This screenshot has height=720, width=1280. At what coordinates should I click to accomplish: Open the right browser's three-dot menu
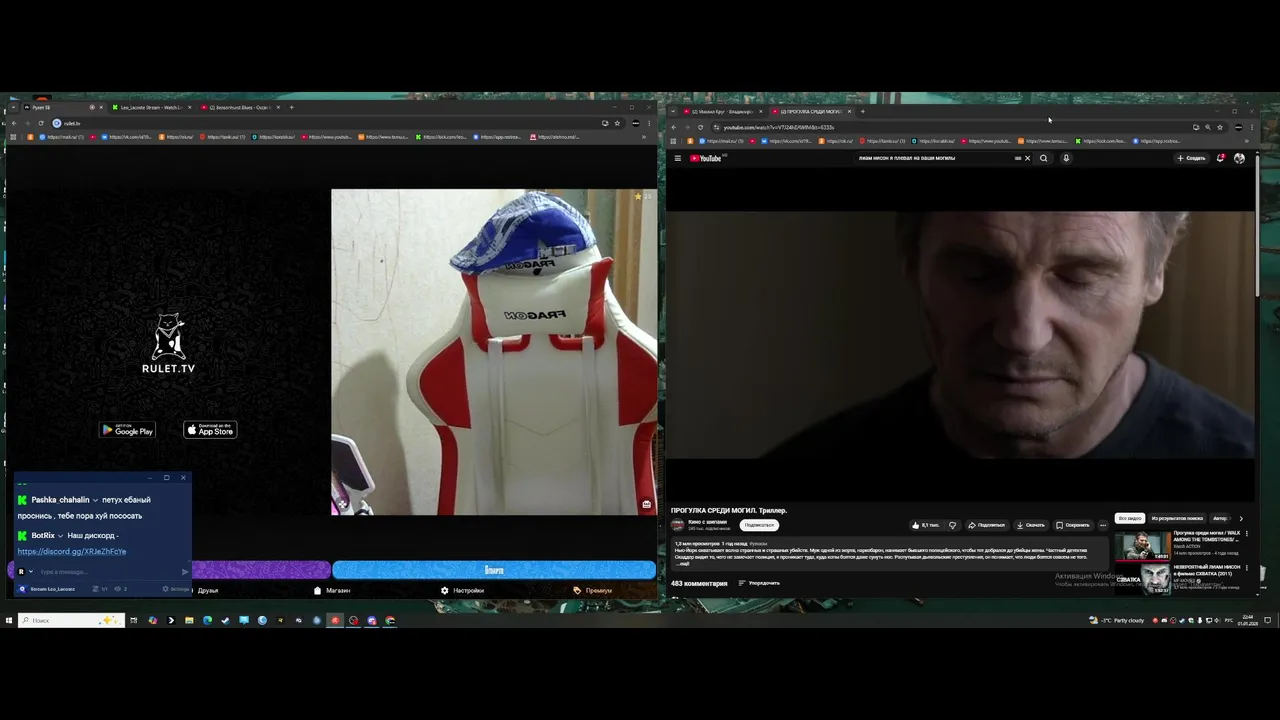pos(1250,127)
